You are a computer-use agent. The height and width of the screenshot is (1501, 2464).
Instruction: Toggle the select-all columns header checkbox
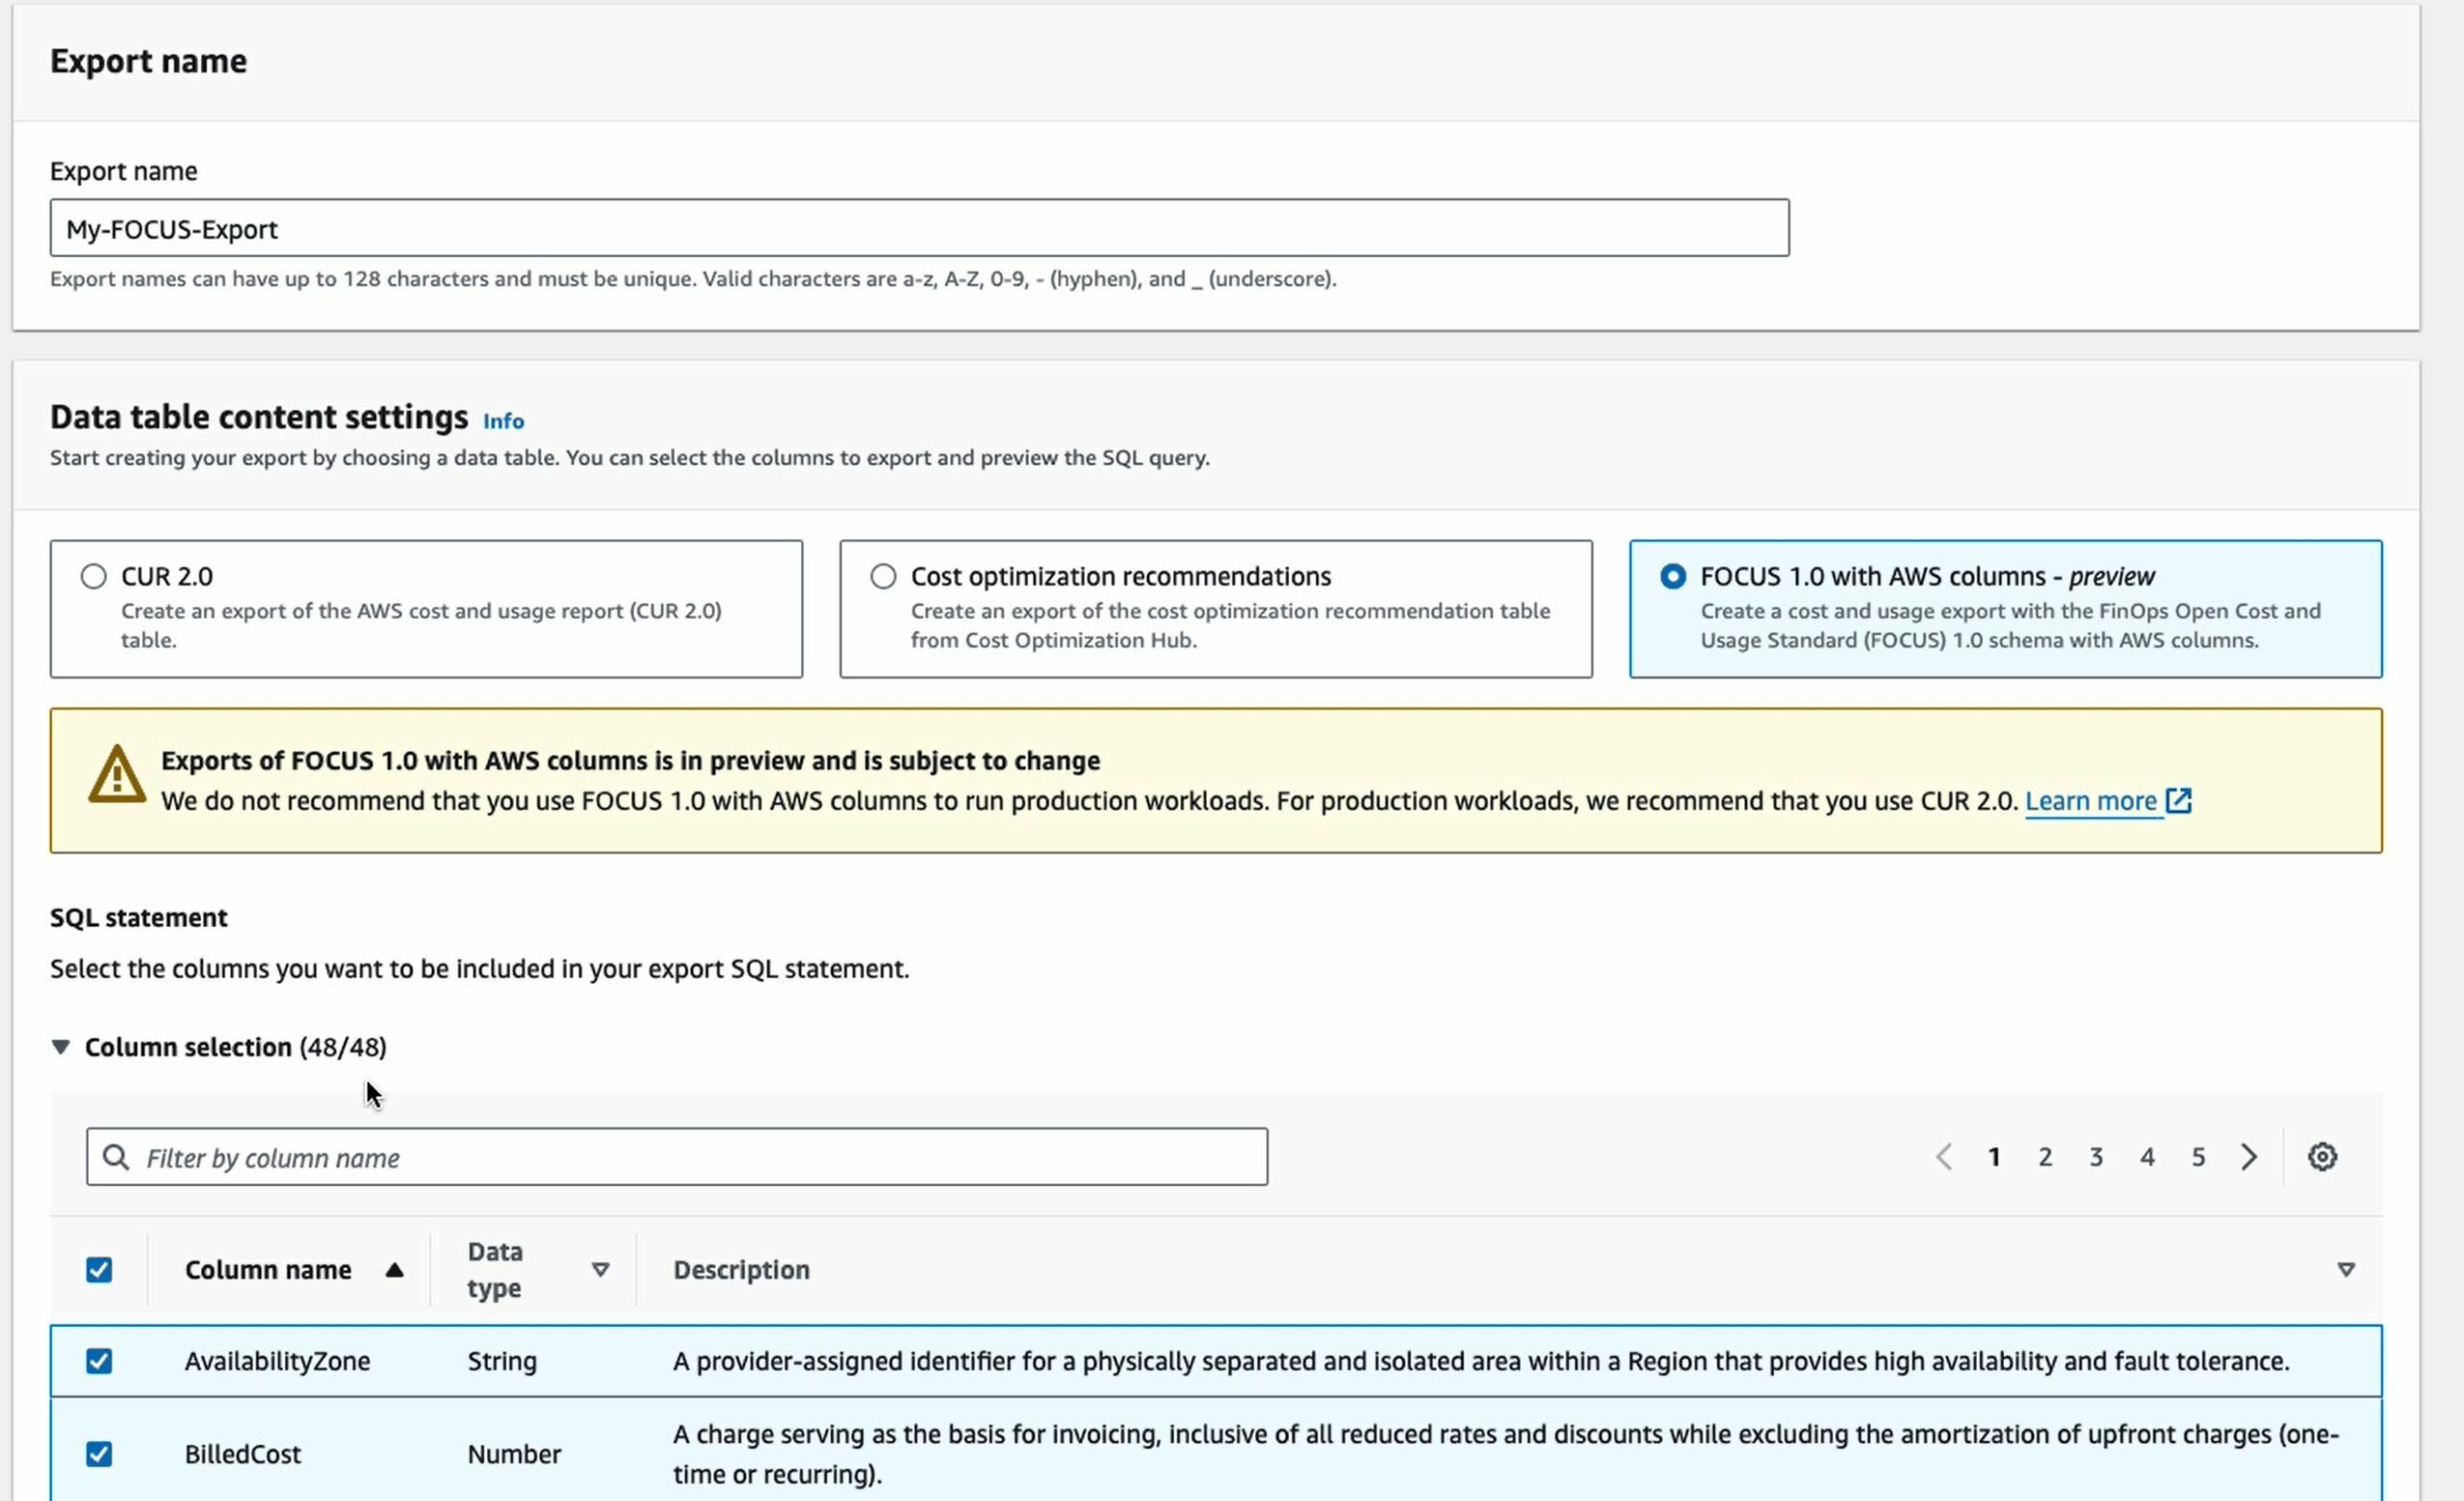pyautogui.click(x=99, y=1270)
